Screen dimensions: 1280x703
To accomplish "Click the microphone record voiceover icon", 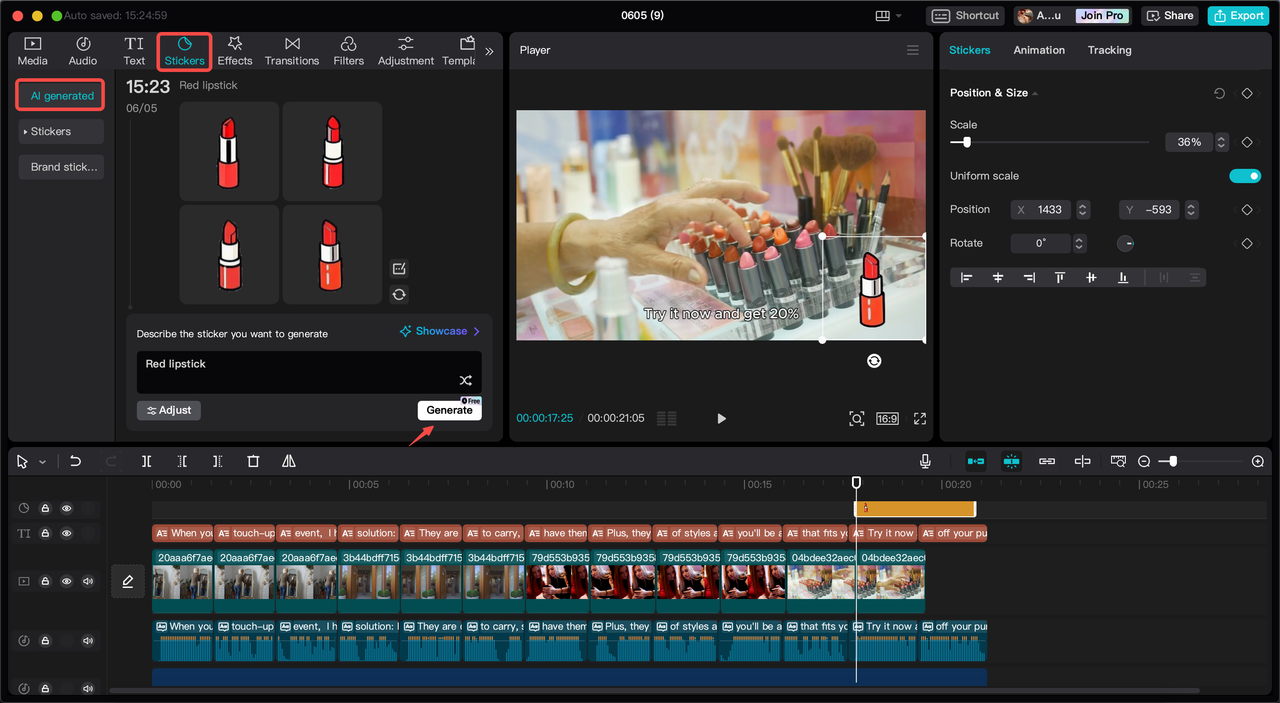I will [x=925, y=461].
